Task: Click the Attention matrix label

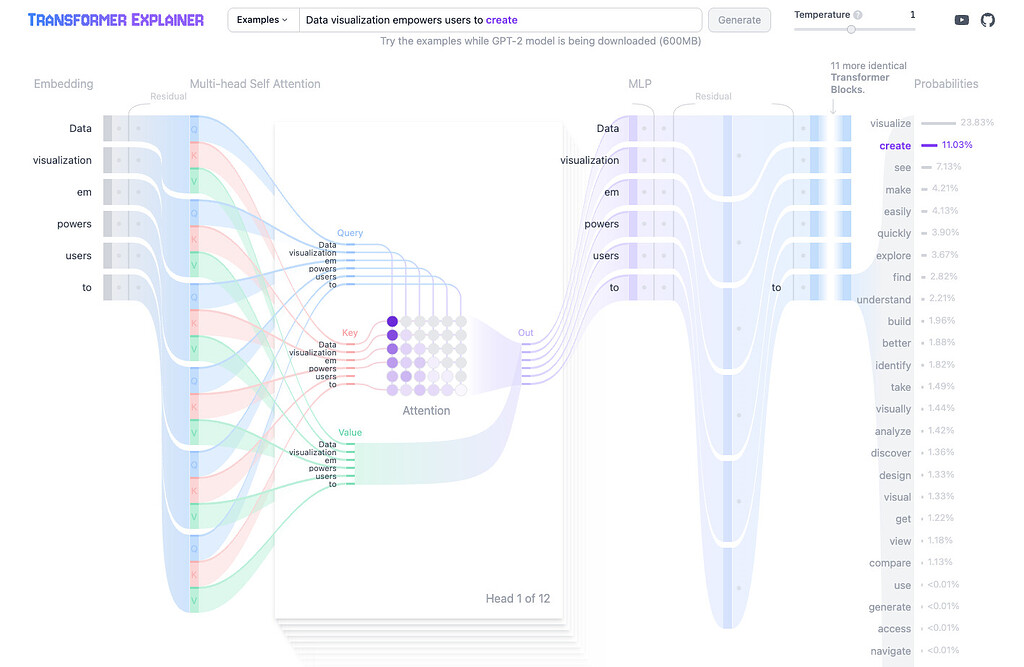Action: pos(426,410)
